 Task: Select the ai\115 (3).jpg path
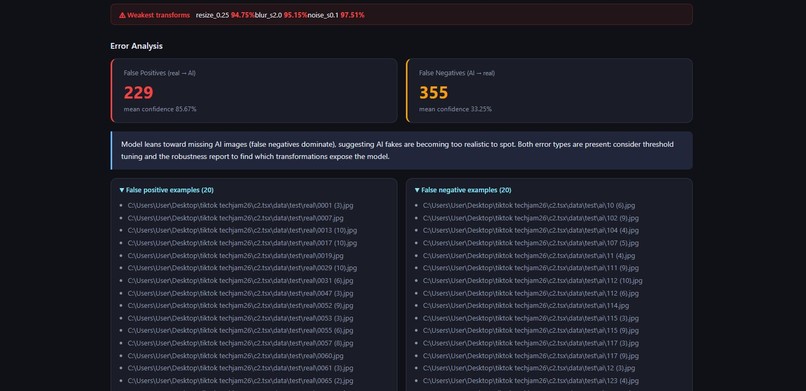tap(531, 318)
